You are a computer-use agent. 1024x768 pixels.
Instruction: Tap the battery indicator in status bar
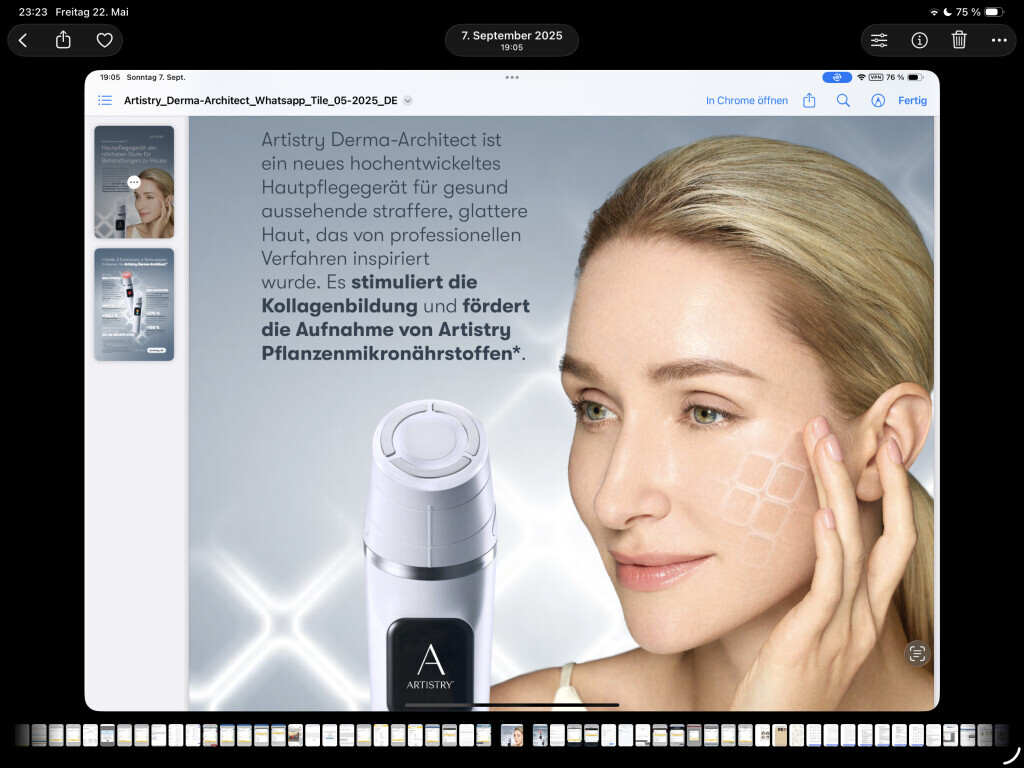click(x=993, y=12)
